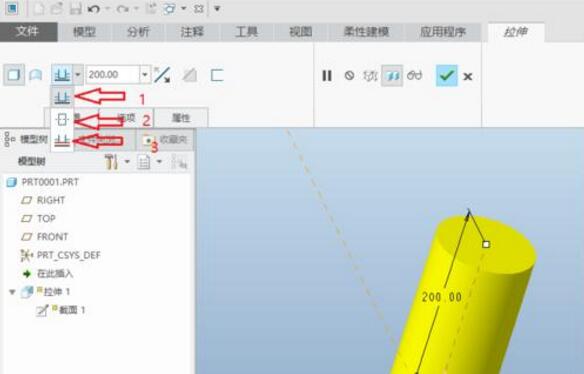The image size is (584, 374).
Task: Open the Windows list dropdown arrow
Action: pos(183,8)
